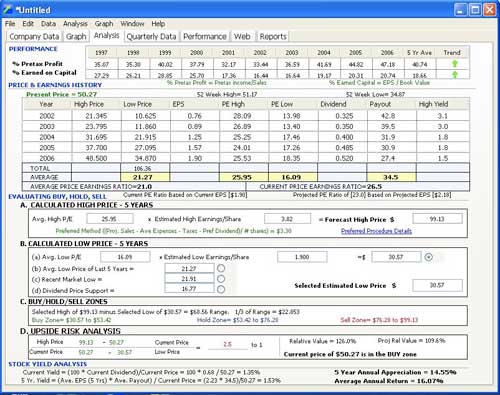Switch to the Quarterly Data tab
Screen dimensions: 500x395
pos(151,36)
